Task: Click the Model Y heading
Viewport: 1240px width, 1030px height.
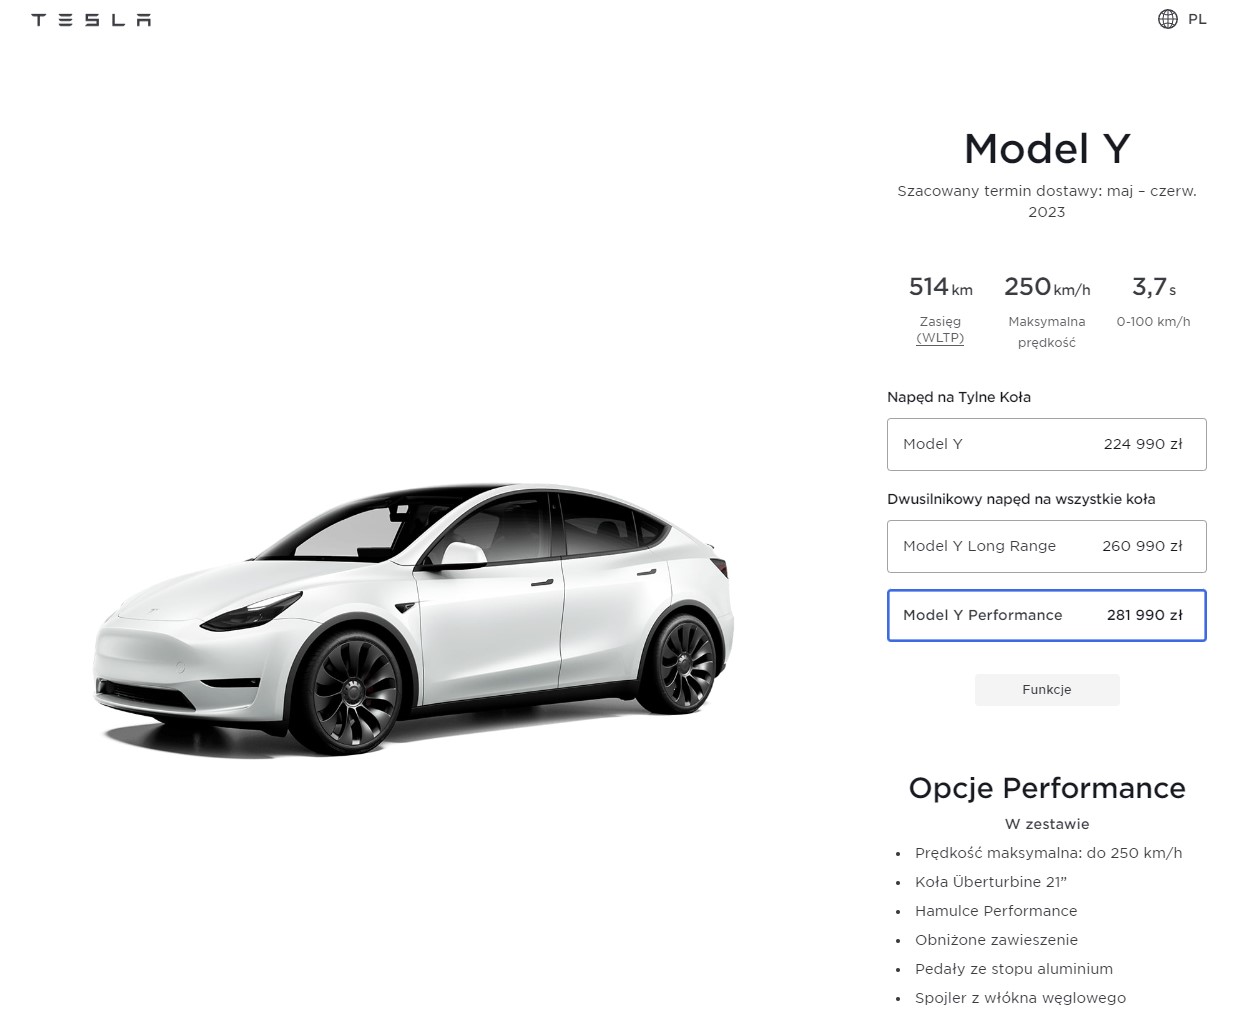Action: pyautogui.click(x=1046, y=149)
